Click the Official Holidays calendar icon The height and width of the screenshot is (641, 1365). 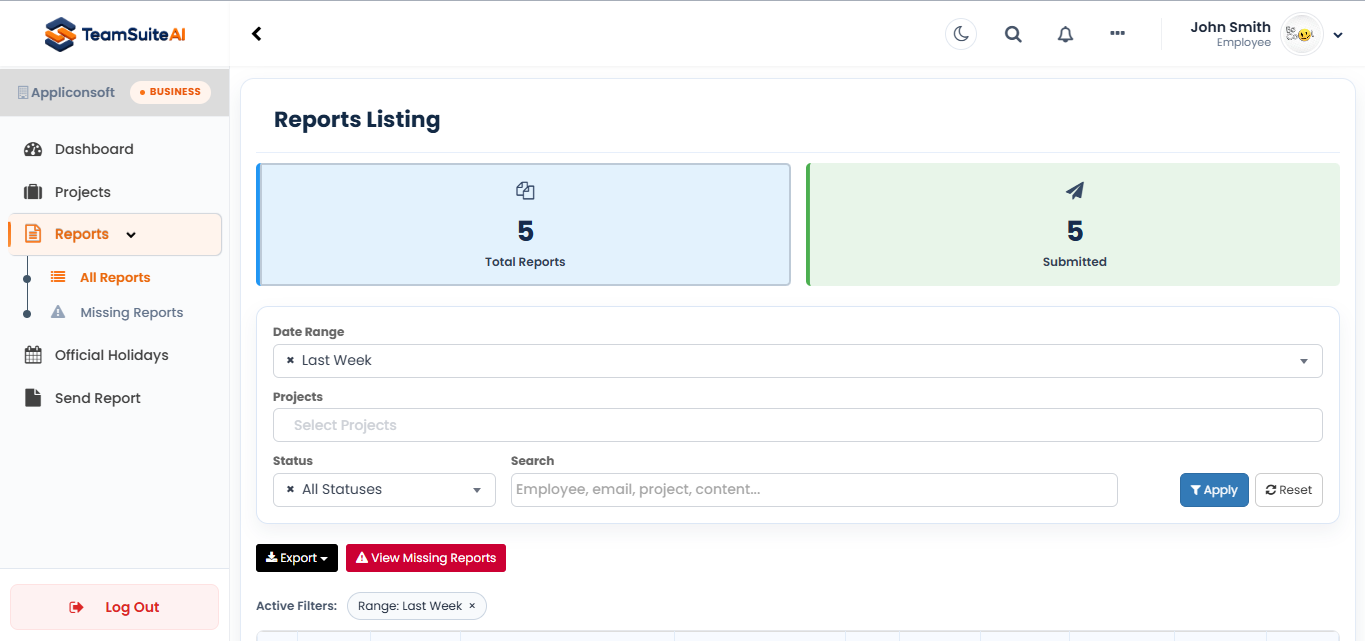pyautogui.click(x=33, y=355)
